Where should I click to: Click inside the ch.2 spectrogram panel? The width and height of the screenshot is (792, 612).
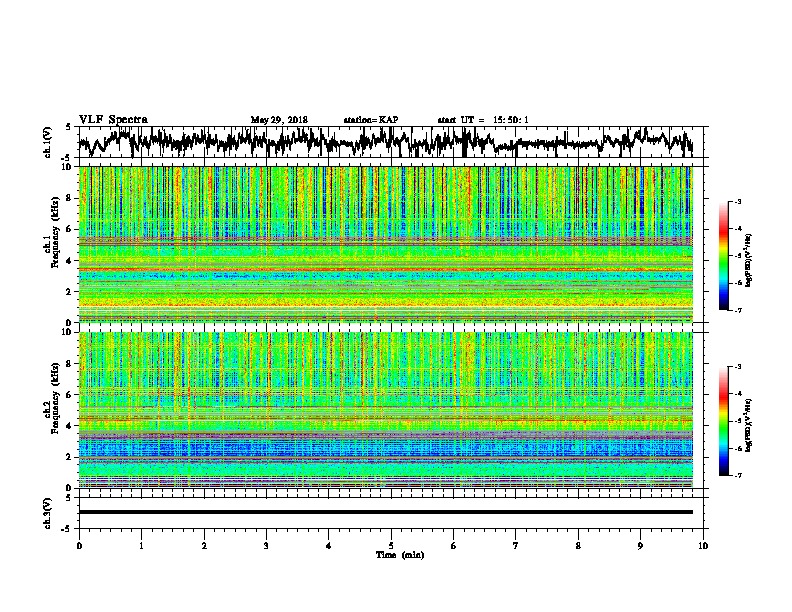coord(386,410)
